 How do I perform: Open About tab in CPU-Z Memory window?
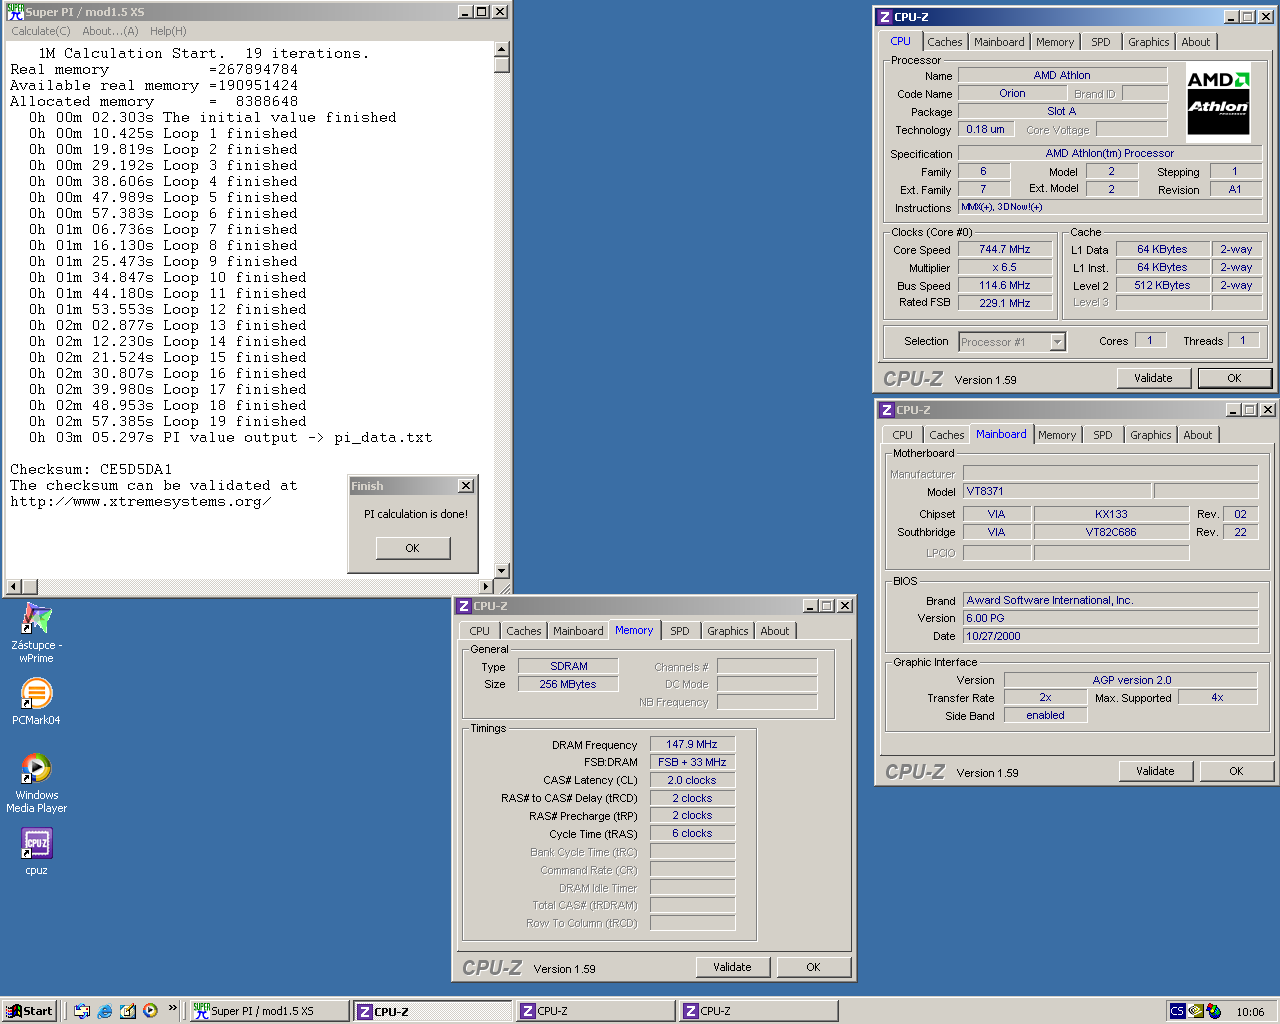774,631
